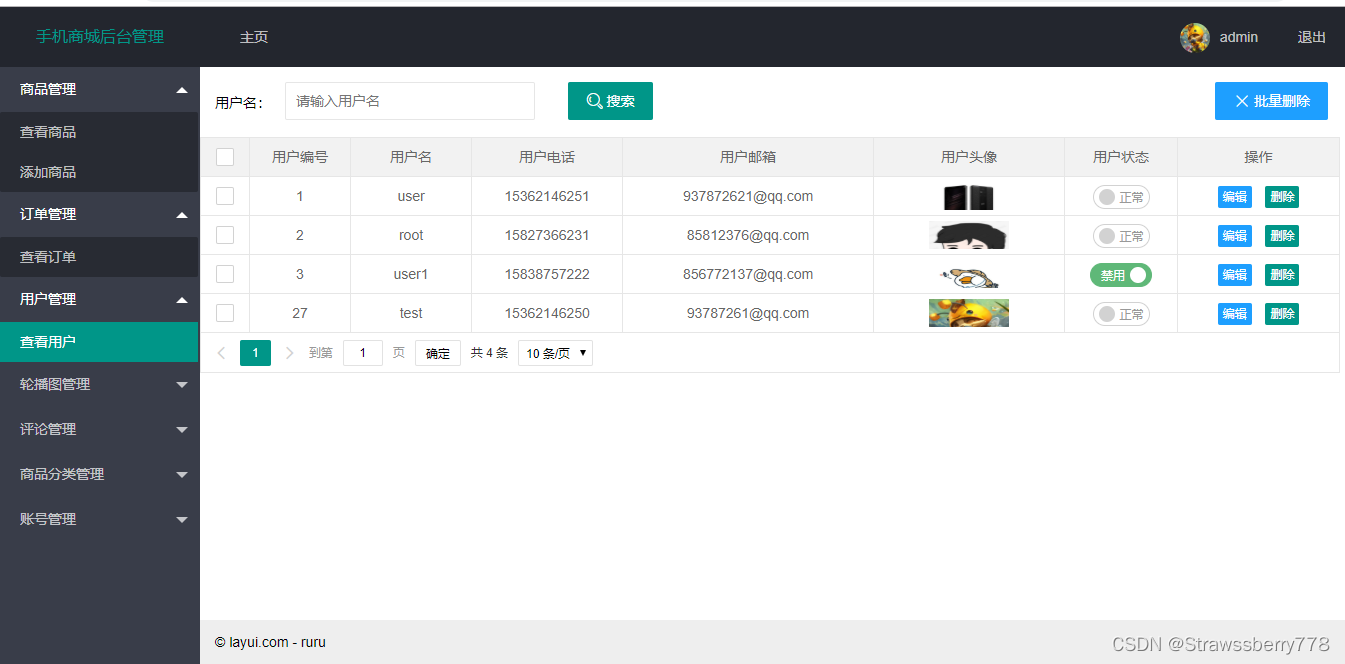Click 退出 to log out

coord(1311,37)
